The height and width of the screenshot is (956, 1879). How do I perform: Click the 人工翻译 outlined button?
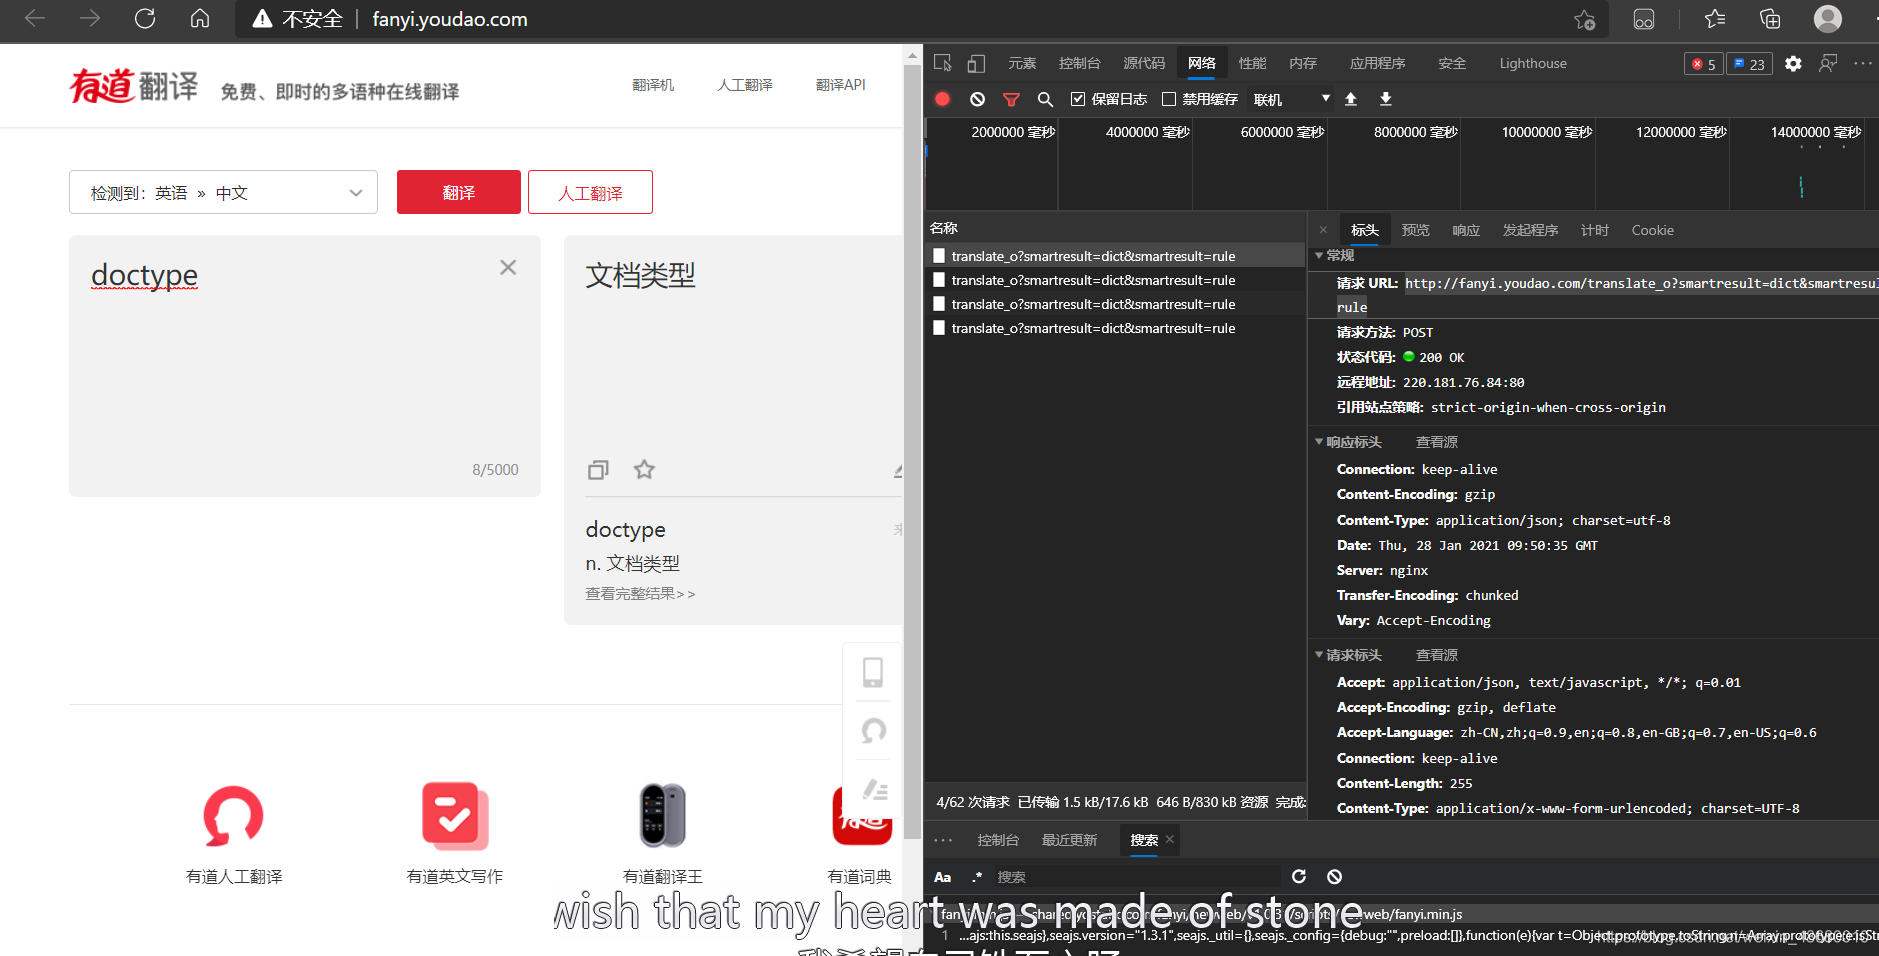click(590, 192)
